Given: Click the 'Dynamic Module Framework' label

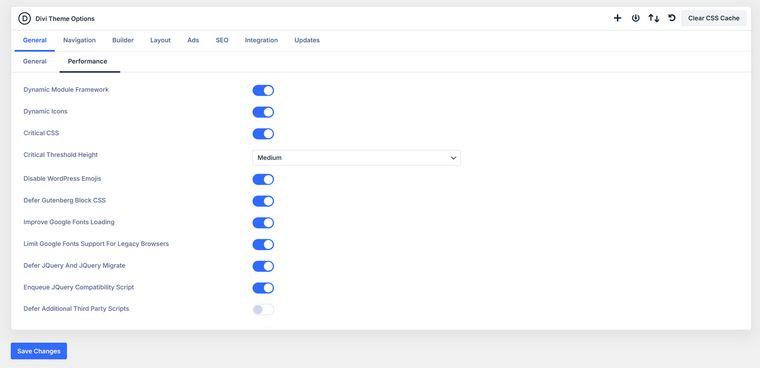Looking at the screenshot, I should coord(66,90).
